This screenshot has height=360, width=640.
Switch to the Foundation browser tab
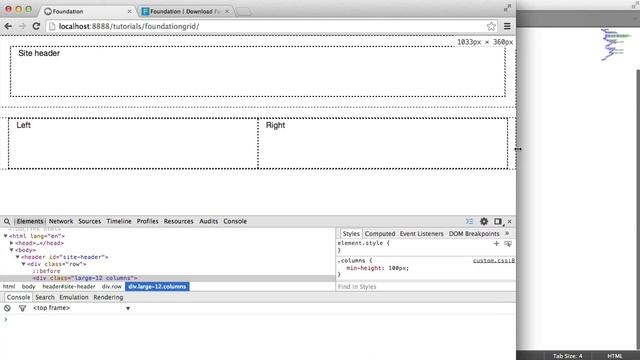87,11
